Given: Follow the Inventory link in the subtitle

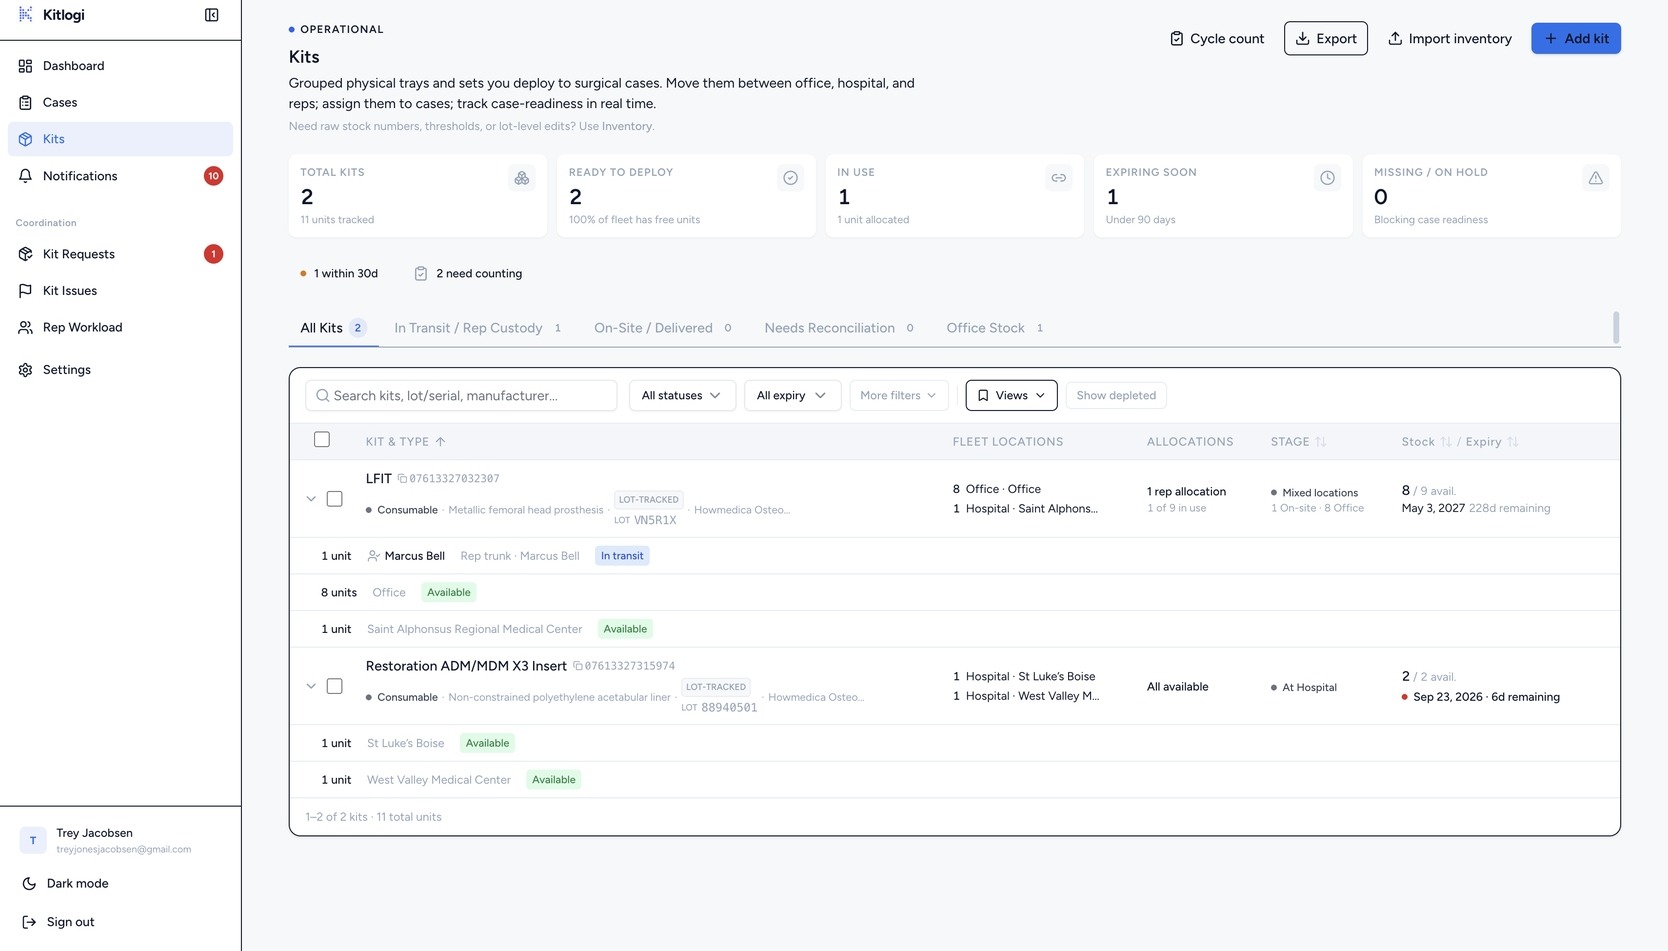Looking at the screenshot, I should point(627,126).
